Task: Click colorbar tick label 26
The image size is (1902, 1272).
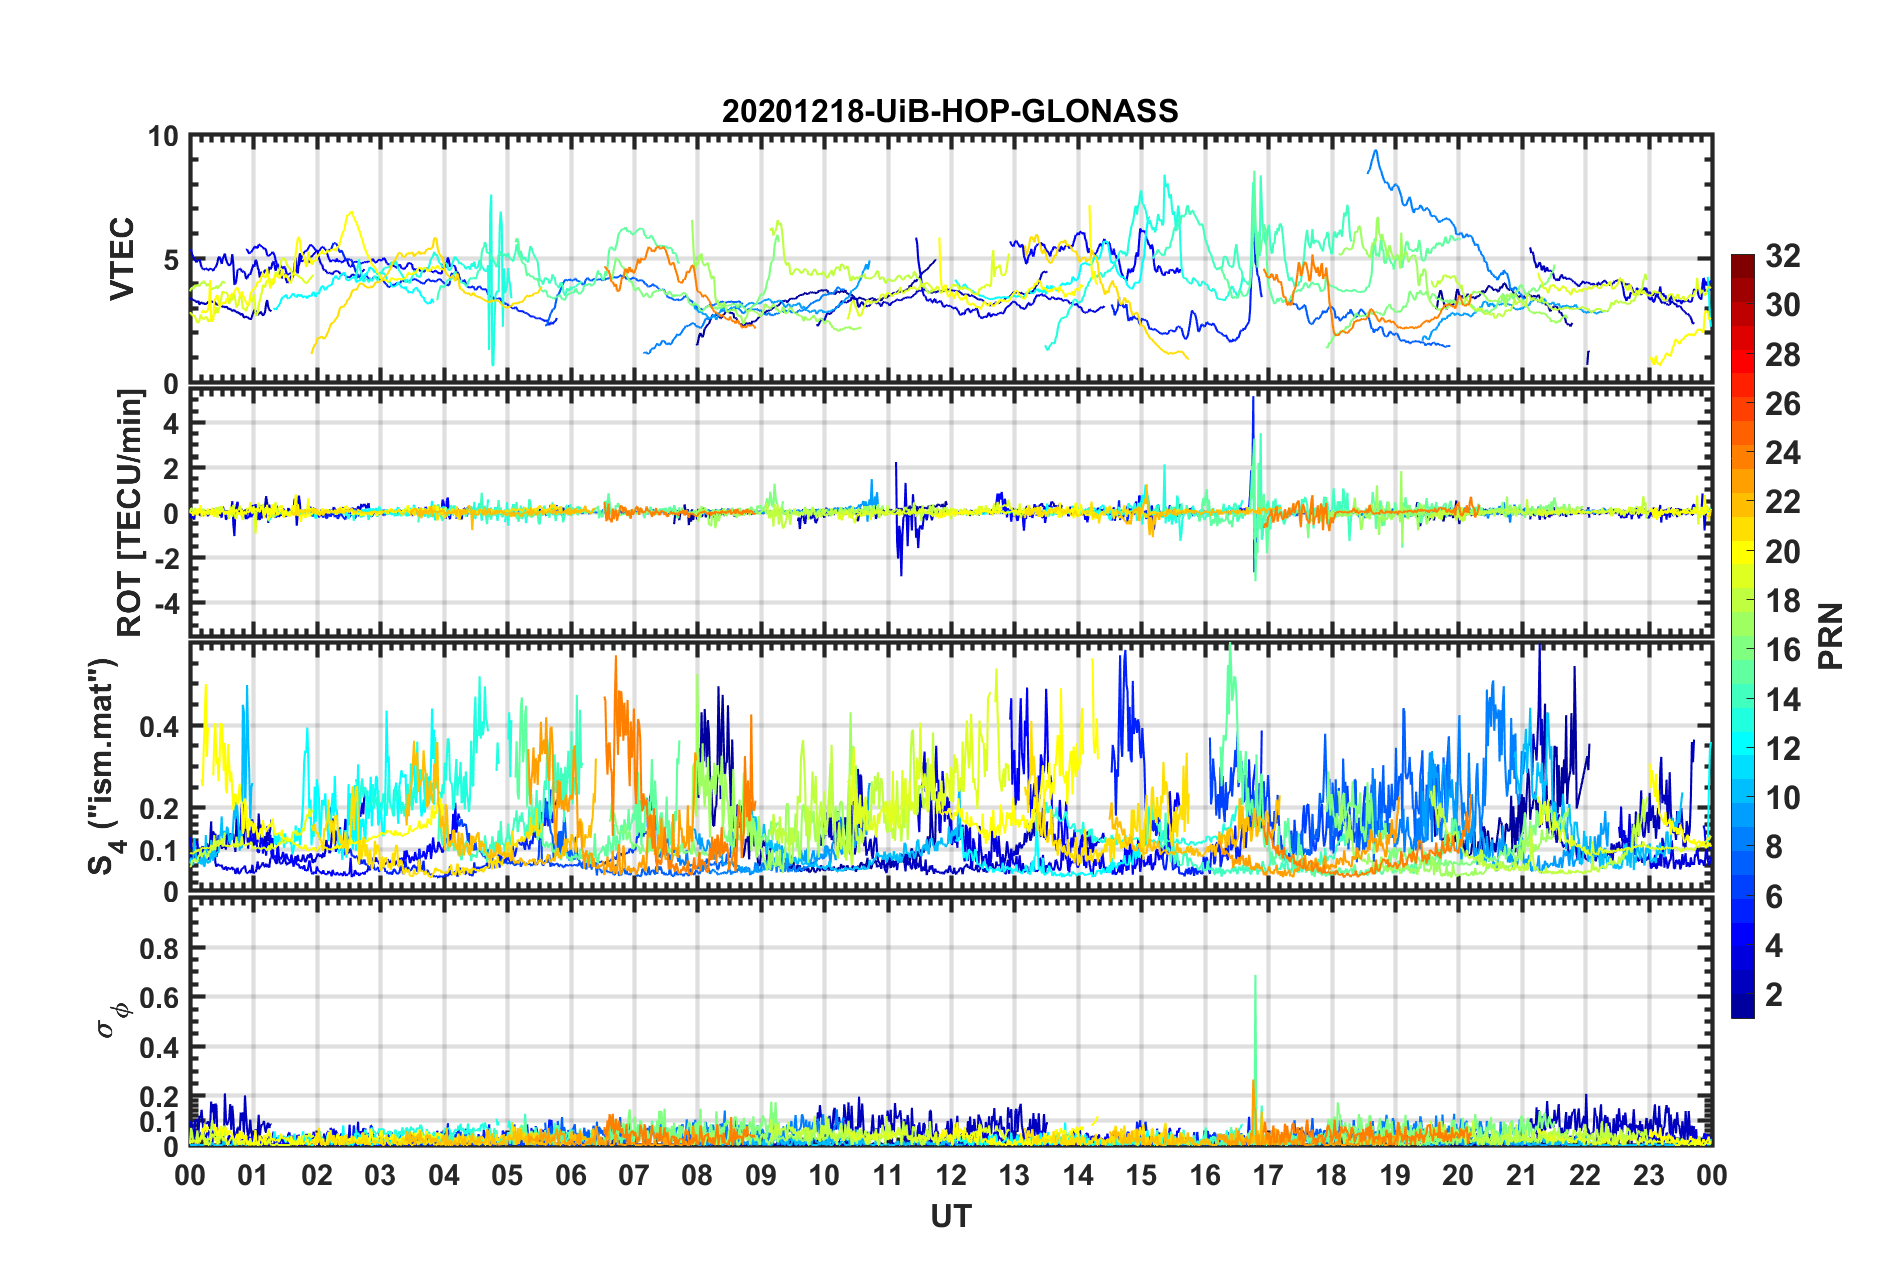Action: coord(1782,404)
